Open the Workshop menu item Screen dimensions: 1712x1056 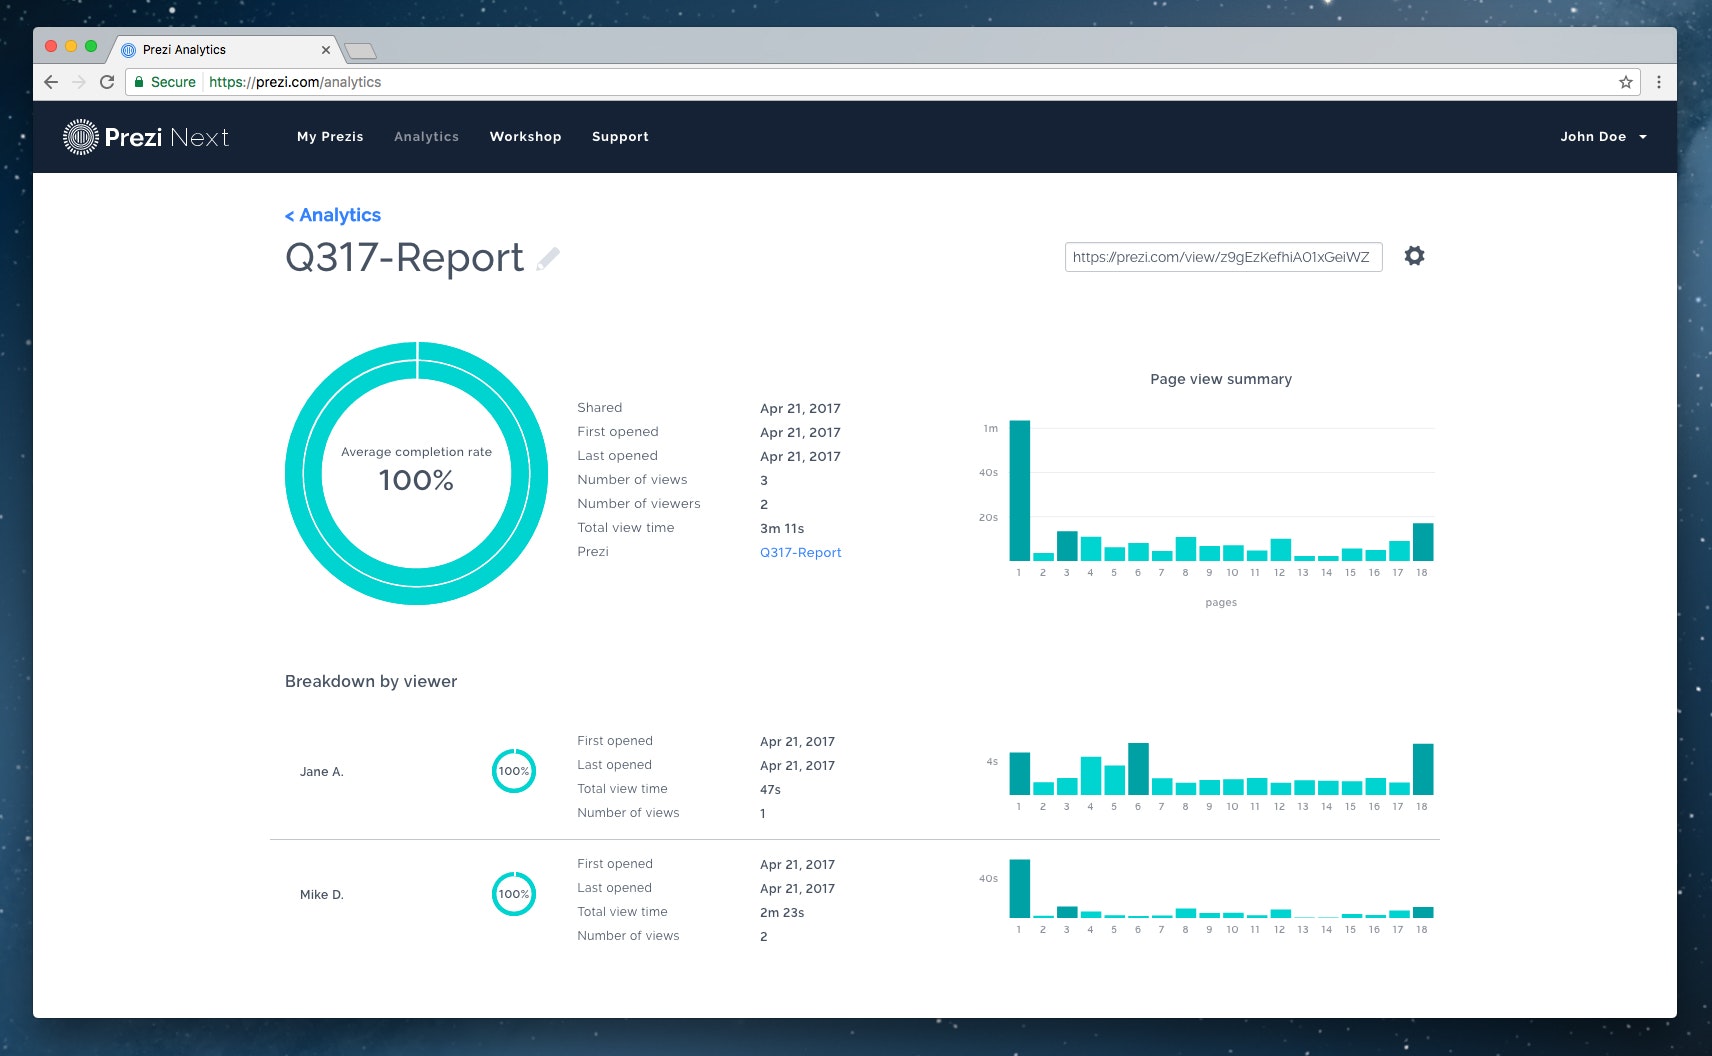coord(525,137)
